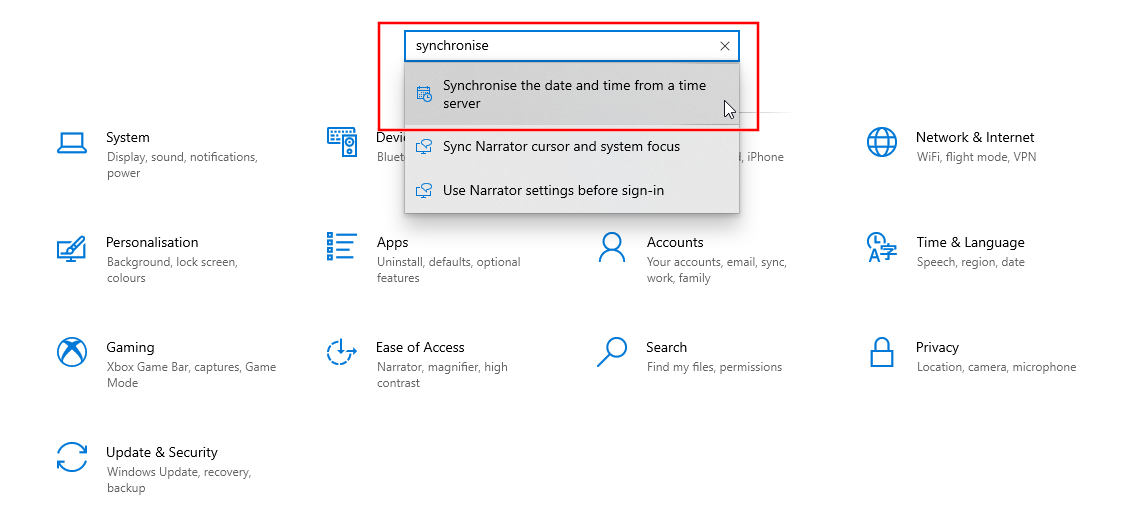Click inside the synchronise search field

(x=560, y=46)
